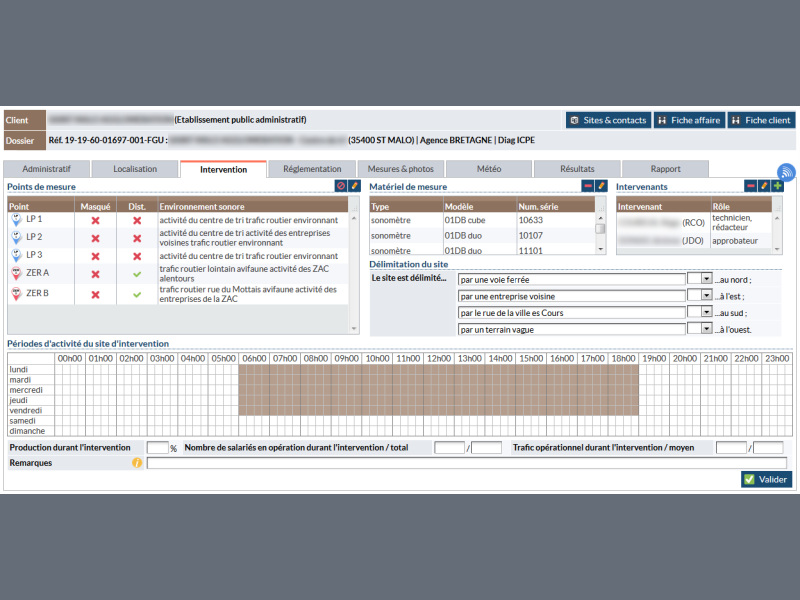This screenshot has height=600, width=800.
Task: Click the ZER A red marker icon
Action: click(16, 273)
